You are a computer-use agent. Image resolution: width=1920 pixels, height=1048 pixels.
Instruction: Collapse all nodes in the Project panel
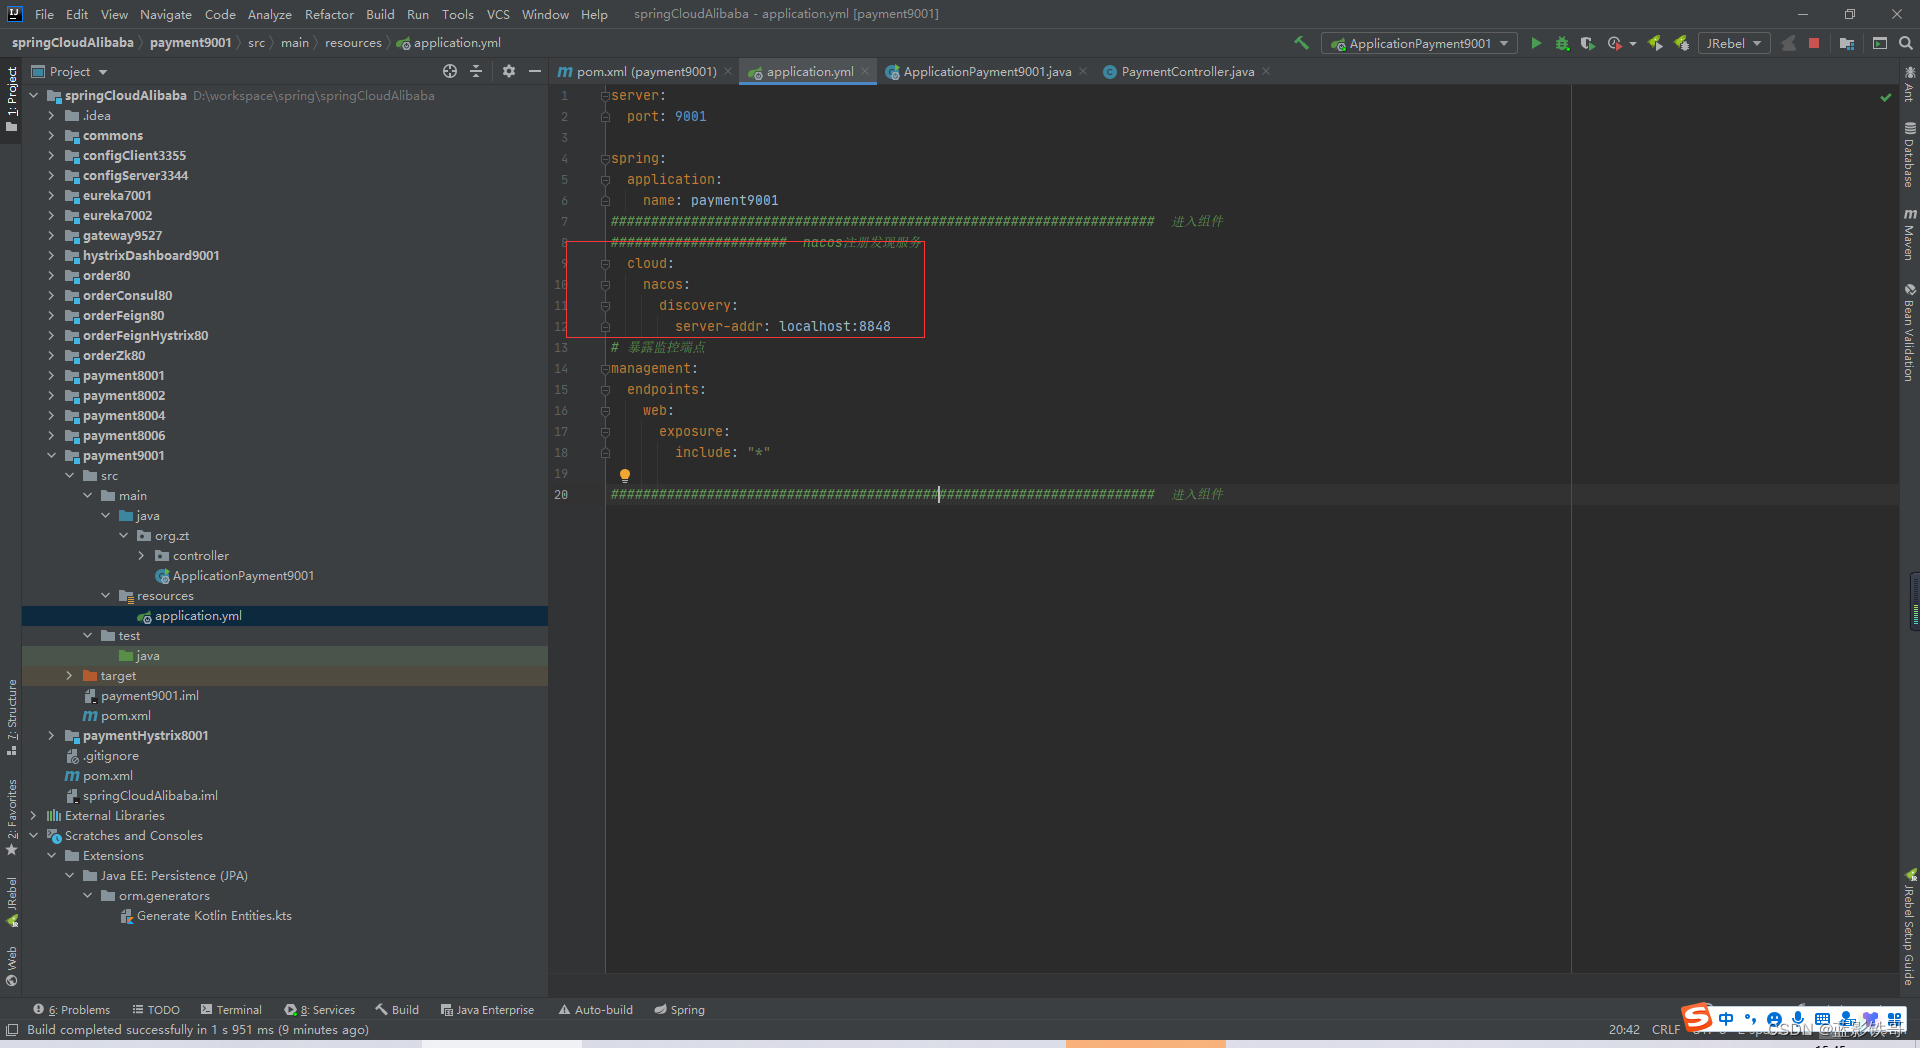tap(476, 71)
